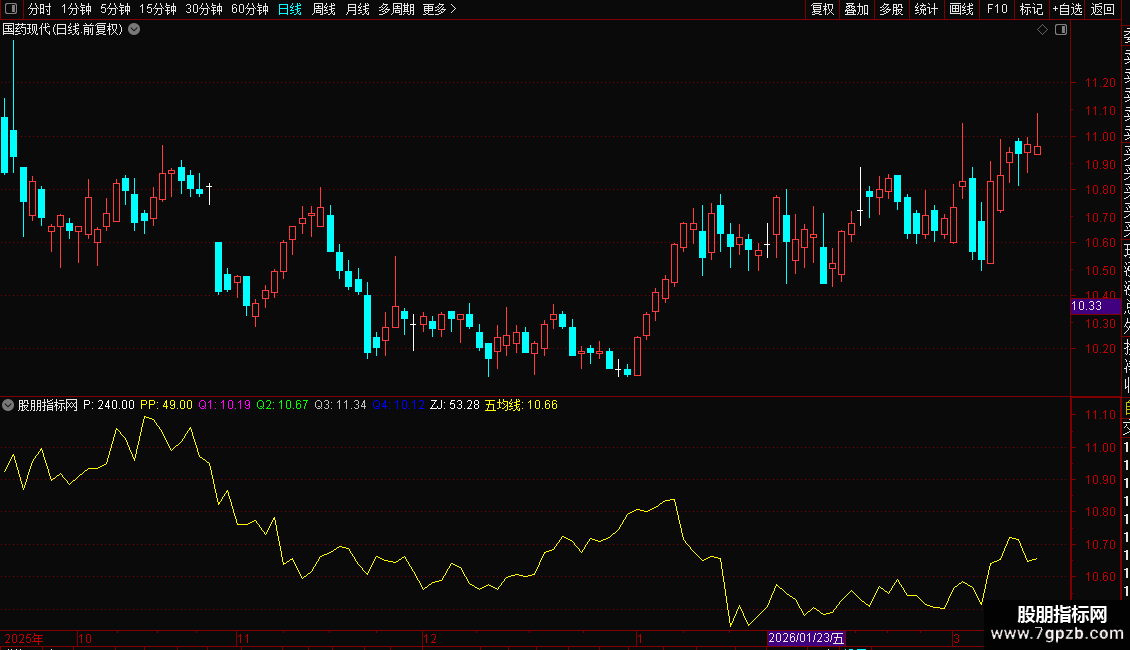Click the P: 240.00 indicator value
Viewport: 1130px width, 650px height.
(x=109, y=405)
